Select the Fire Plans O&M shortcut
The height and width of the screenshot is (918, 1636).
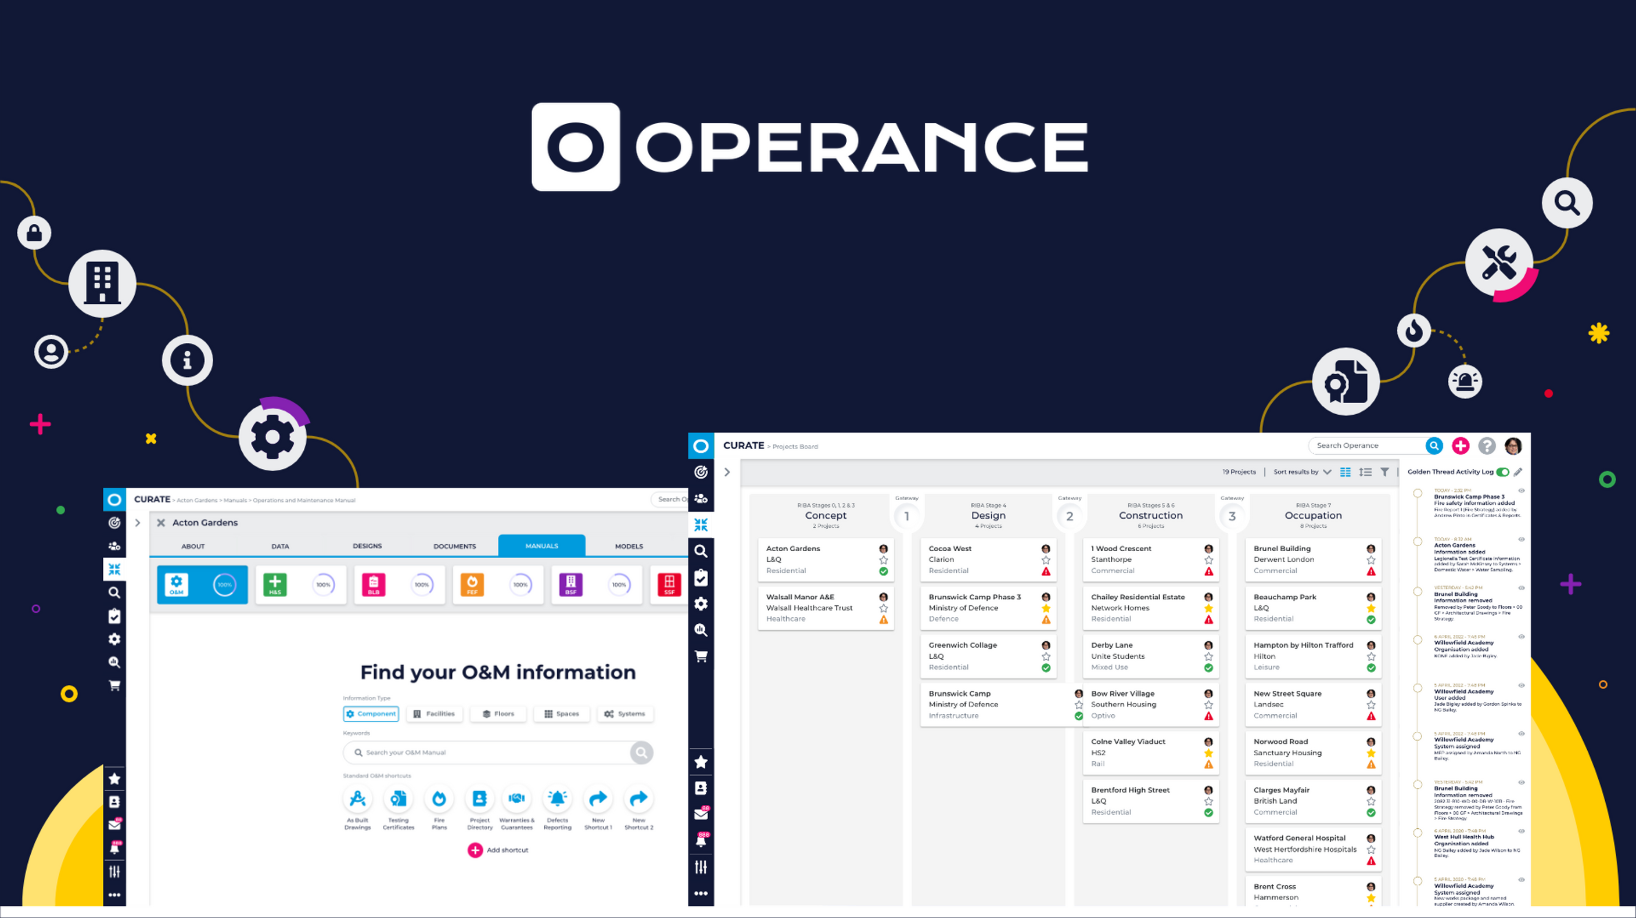coord(439,799)
